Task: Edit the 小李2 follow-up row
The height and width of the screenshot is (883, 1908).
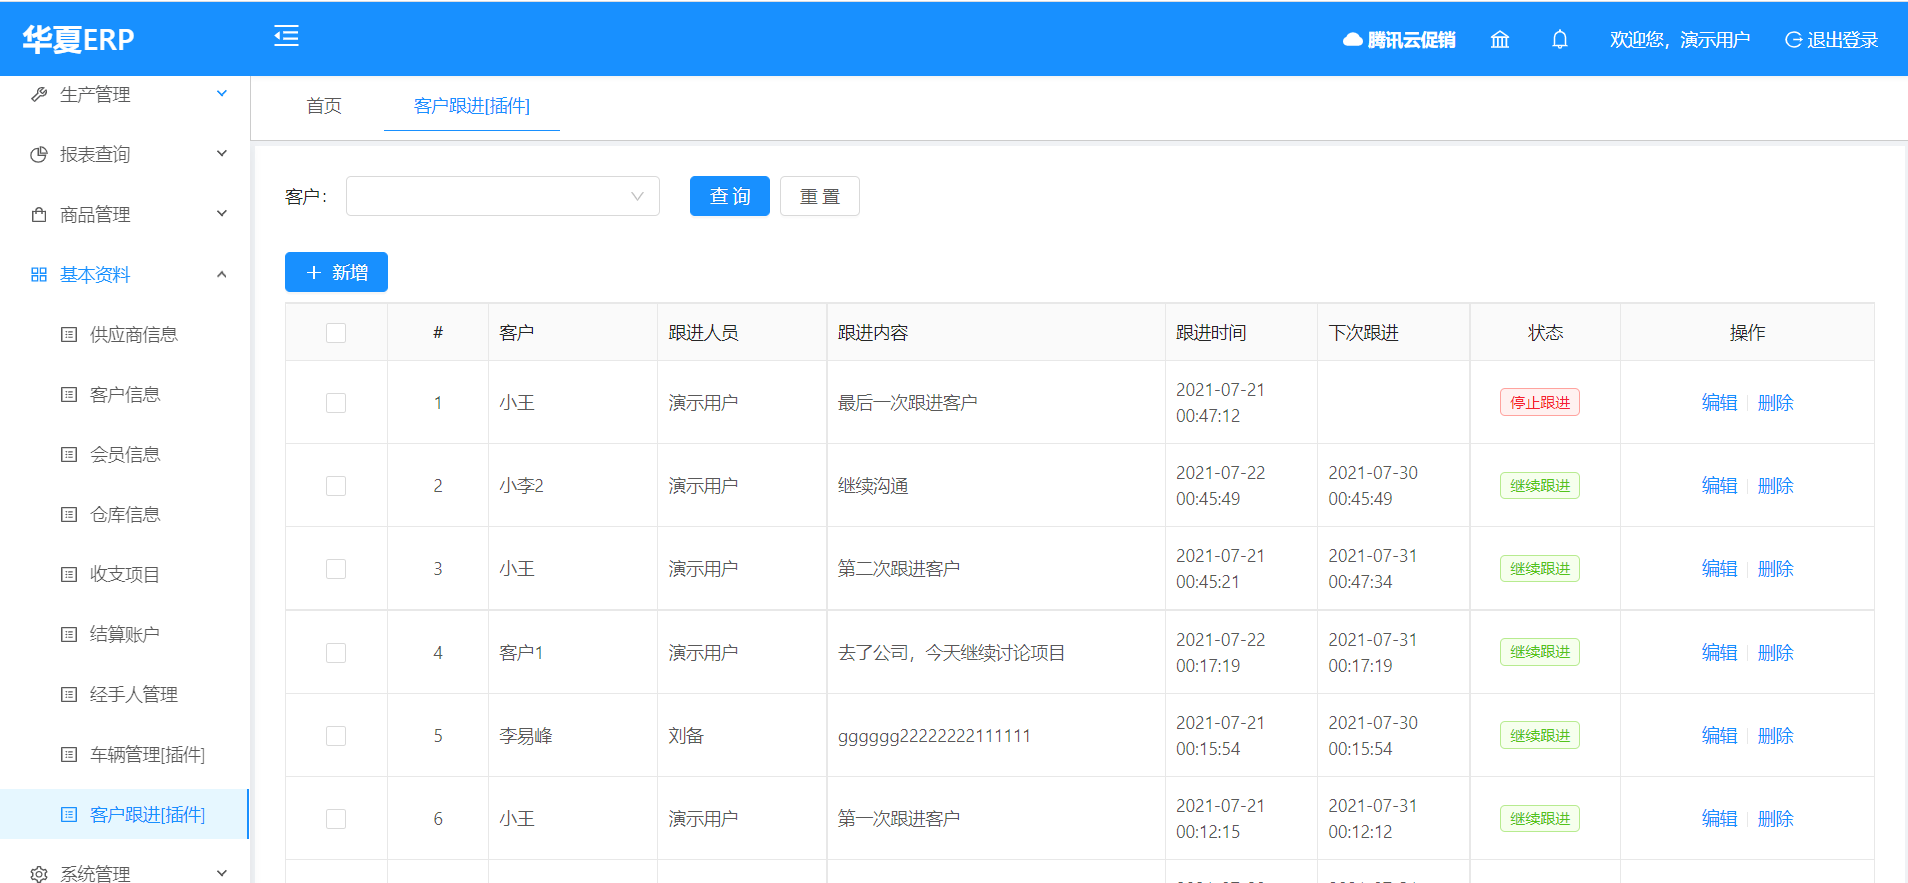Action: point(1720,486)
